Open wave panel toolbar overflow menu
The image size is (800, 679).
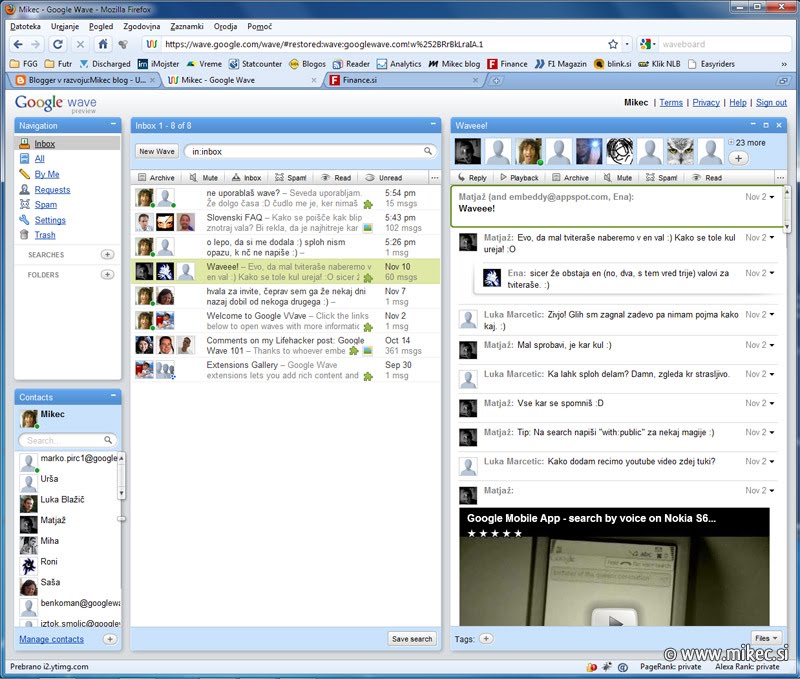[x=780, y=178]
